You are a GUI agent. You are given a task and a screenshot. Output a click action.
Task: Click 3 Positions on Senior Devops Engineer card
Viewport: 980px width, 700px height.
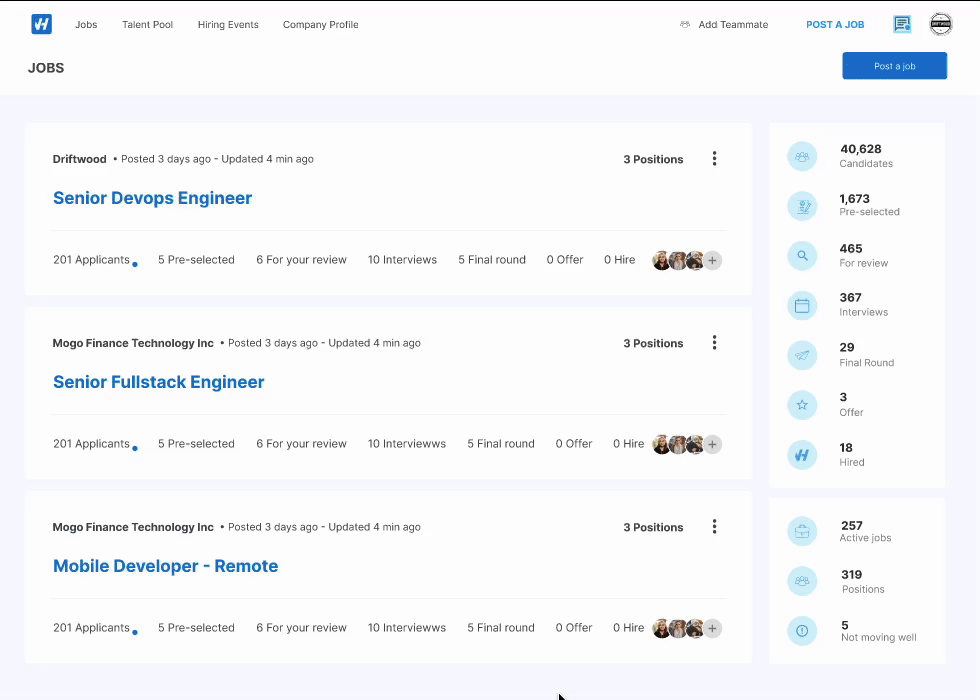tap(653, 159)
